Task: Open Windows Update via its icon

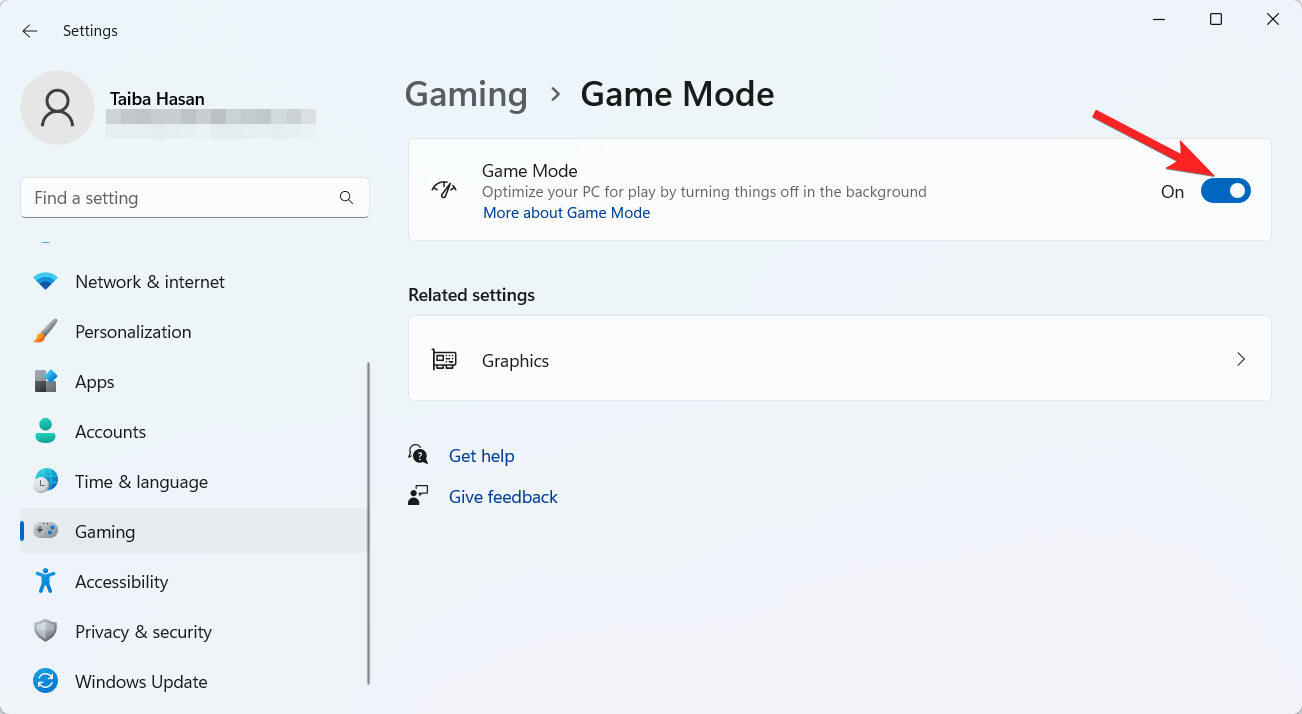Action: pos(46,681)
